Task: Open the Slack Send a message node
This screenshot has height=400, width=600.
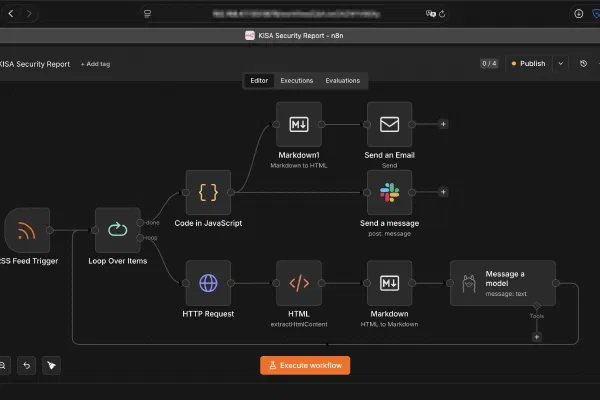Action: tap(390, 192)
